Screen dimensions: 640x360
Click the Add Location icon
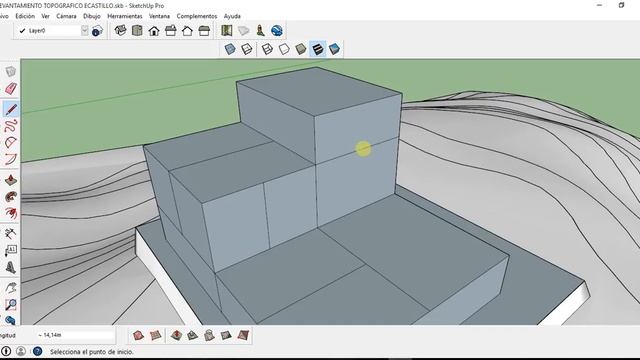(227, 31)
